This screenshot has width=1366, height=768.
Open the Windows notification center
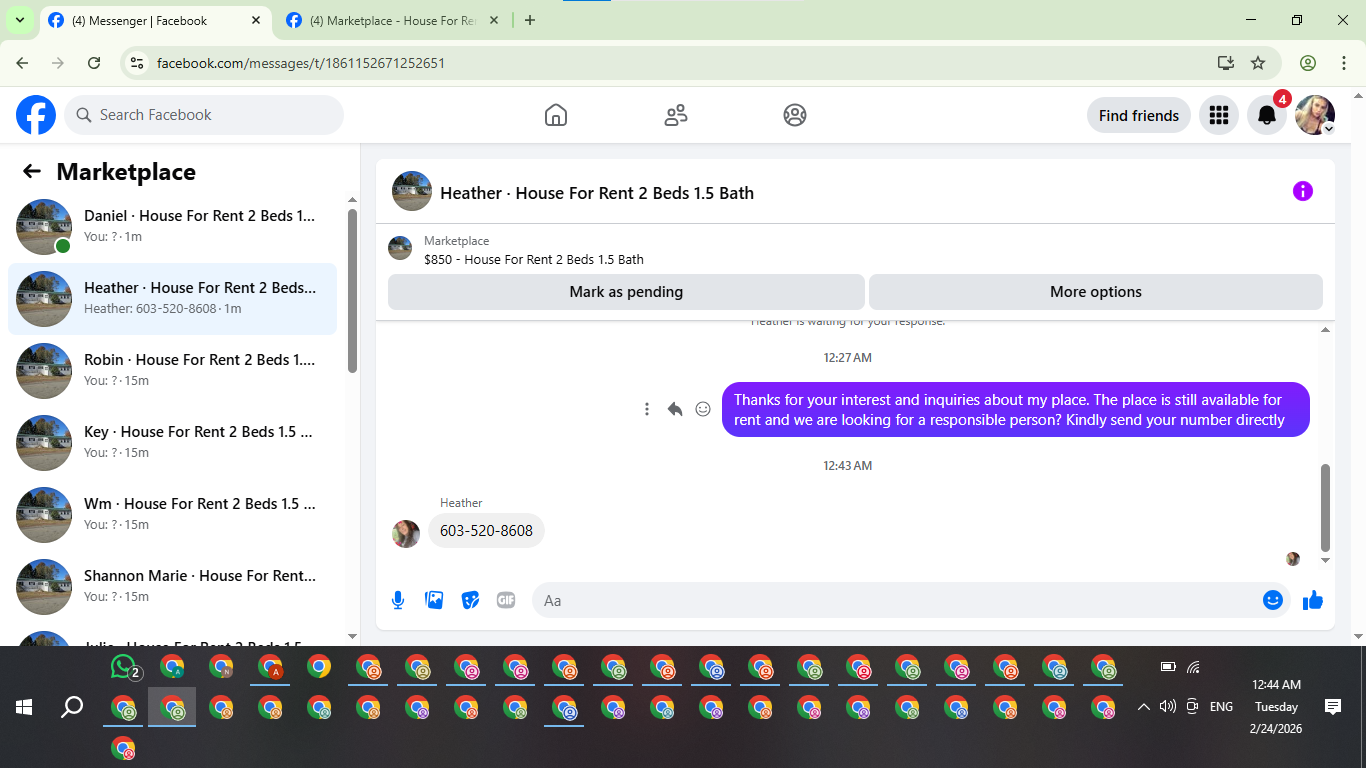pos(1332,707)
